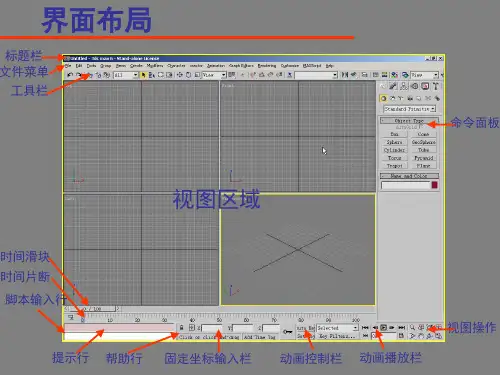Click the time slider 0 / 100 handle

(92, 309)
